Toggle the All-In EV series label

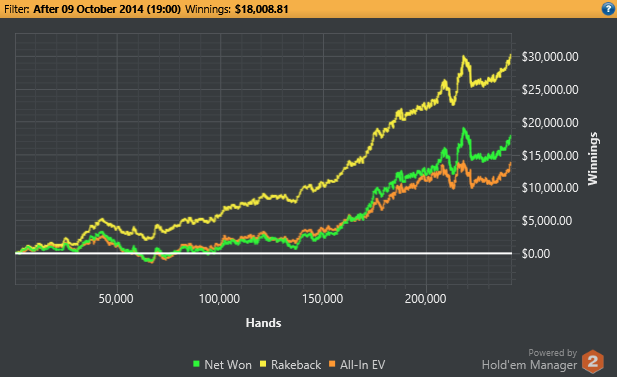coord(362,365)
